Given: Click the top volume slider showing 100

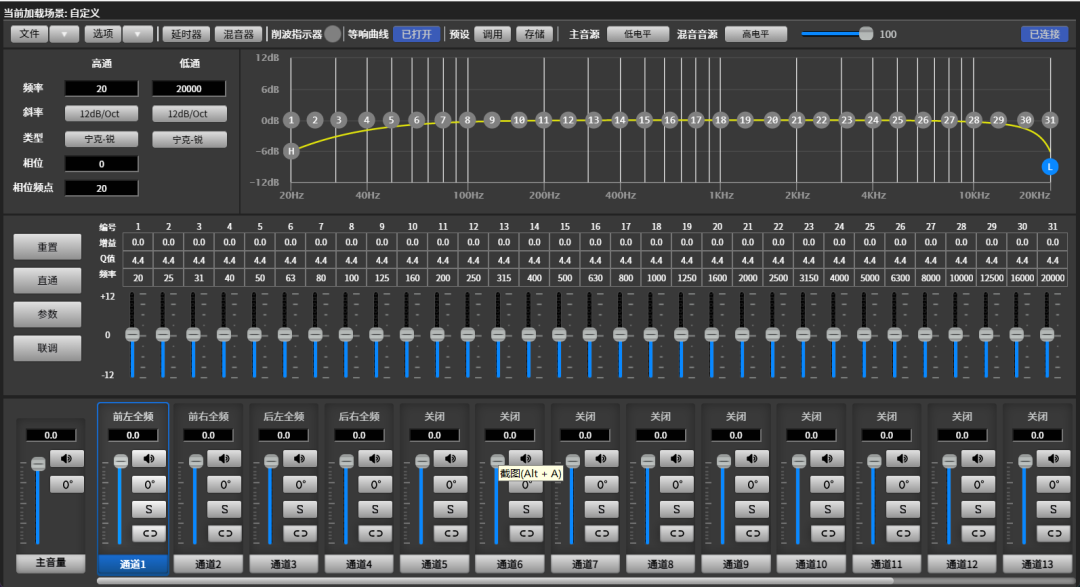Looking at the screenshot, I should pos(837,34).
